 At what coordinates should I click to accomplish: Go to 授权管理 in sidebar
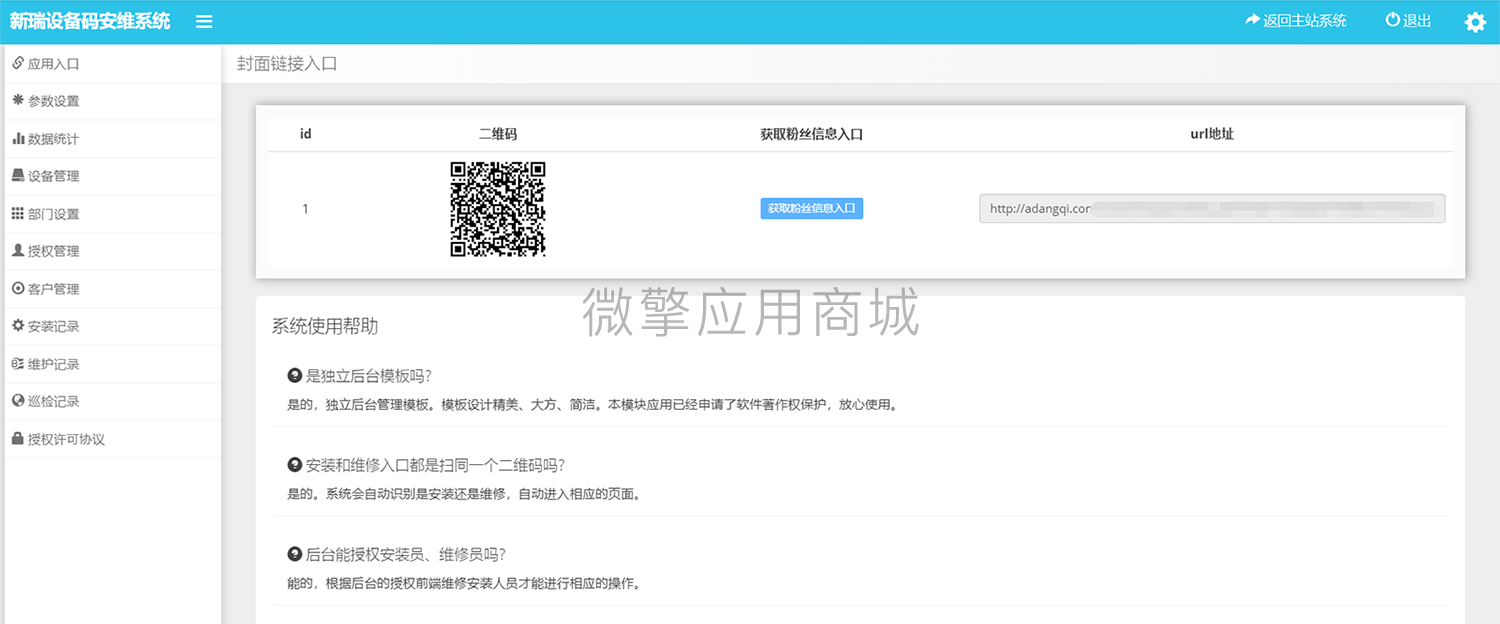pos(112,251)
